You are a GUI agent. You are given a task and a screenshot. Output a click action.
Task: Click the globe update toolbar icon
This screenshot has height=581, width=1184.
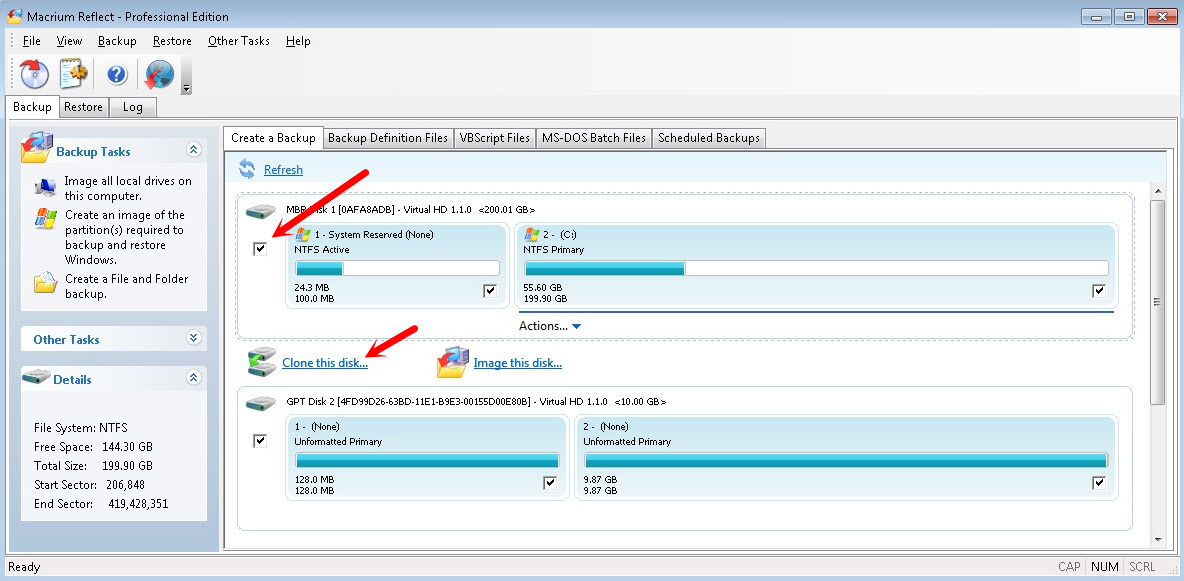[x=158, y=74]
